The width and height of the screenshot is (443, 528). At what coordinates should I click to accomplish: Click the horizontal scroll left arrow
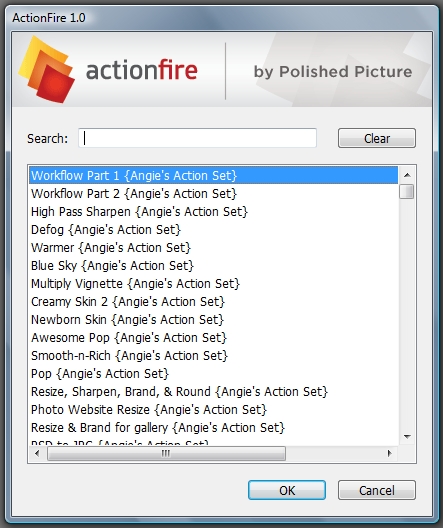[x=37, y=454]
